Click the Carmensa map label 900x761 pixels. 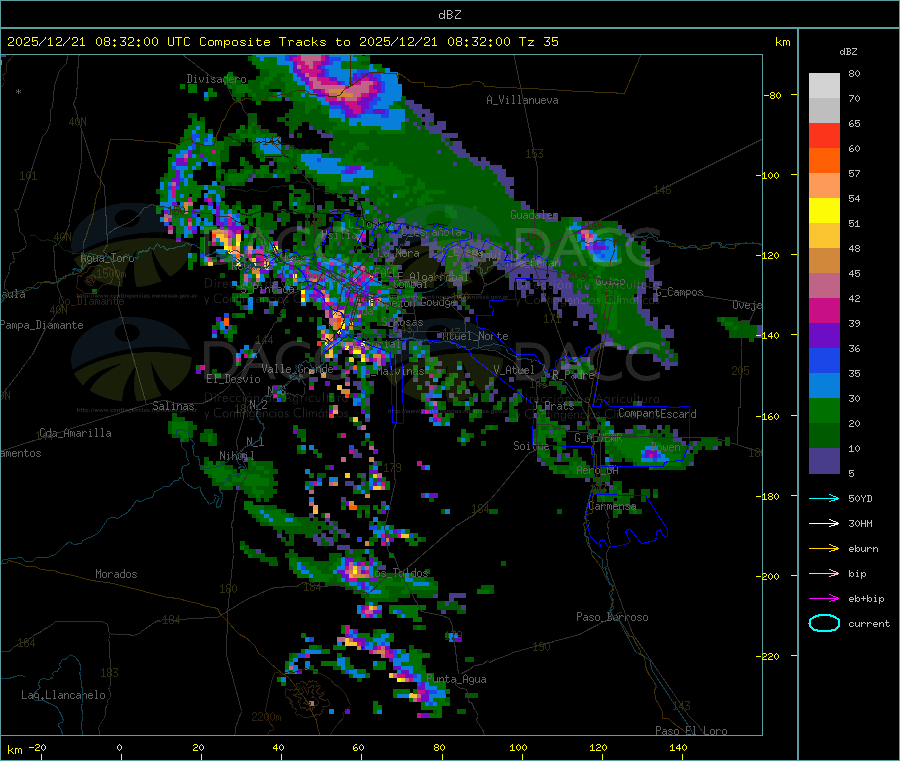tap(612, 506)
